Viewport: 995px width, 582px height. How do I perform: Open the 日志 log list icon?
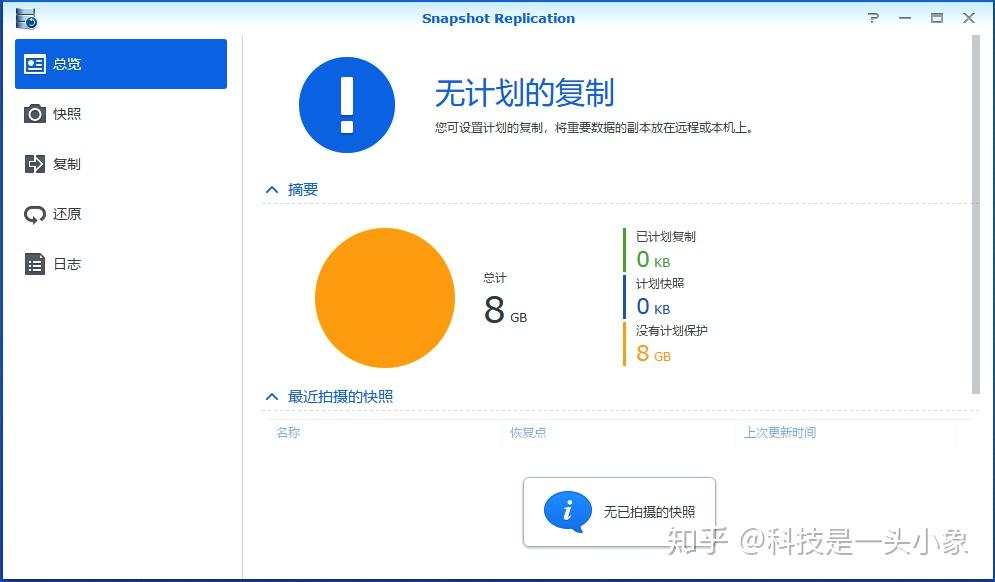pyautogui.click(x=34, y=264)
